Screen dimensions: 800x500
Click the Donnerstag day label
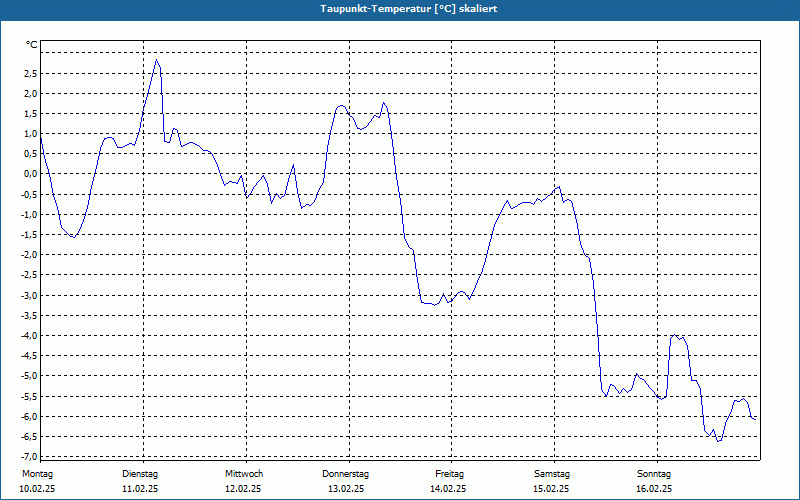point(345,474)
